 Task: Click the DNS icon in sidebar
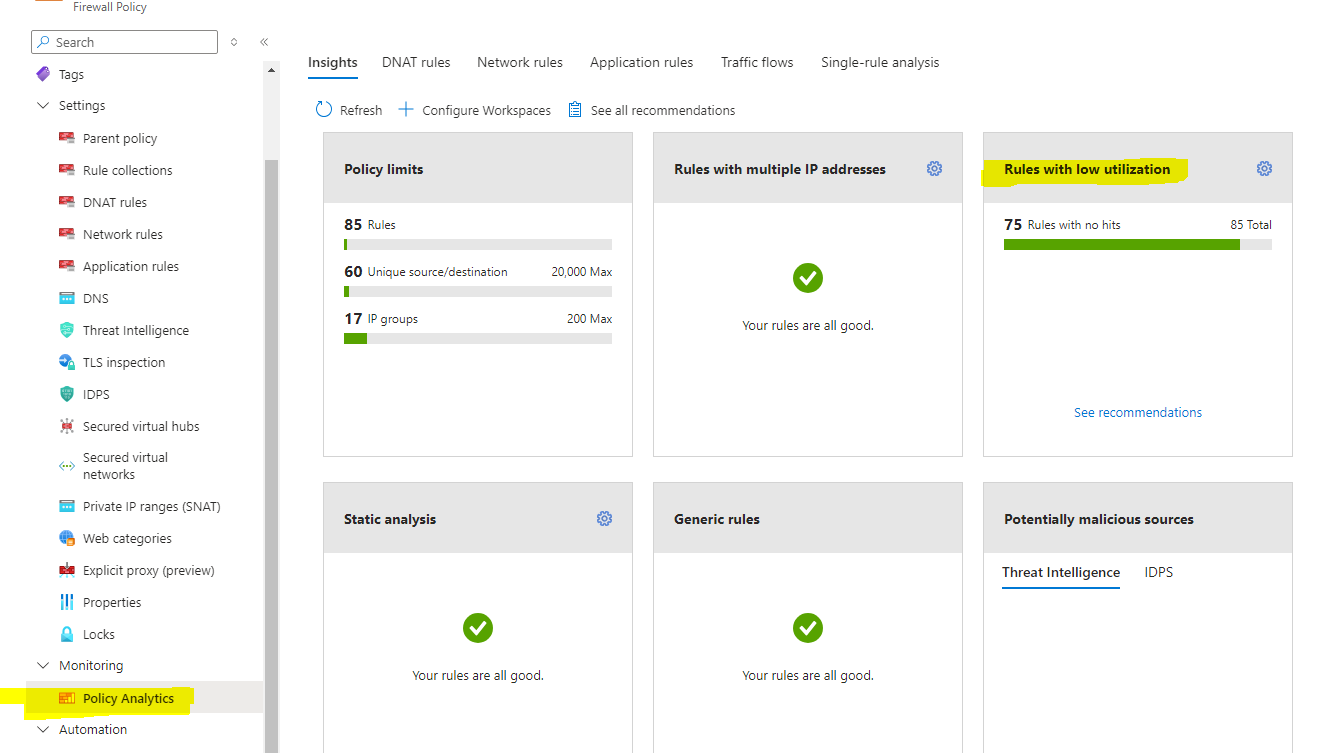point(67,298)
